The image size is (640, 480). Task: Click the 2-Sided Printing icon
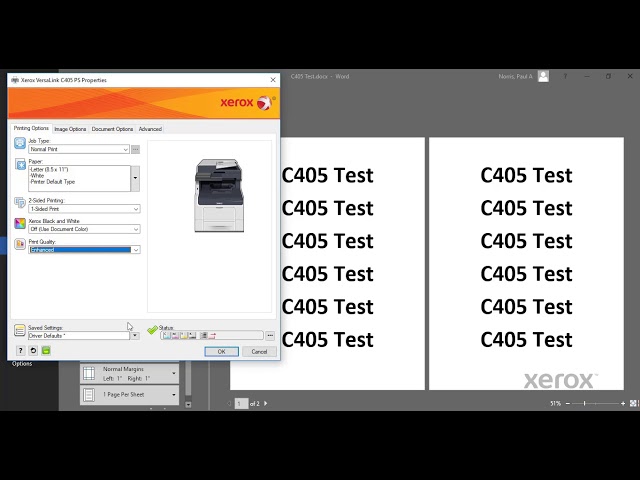20,203
